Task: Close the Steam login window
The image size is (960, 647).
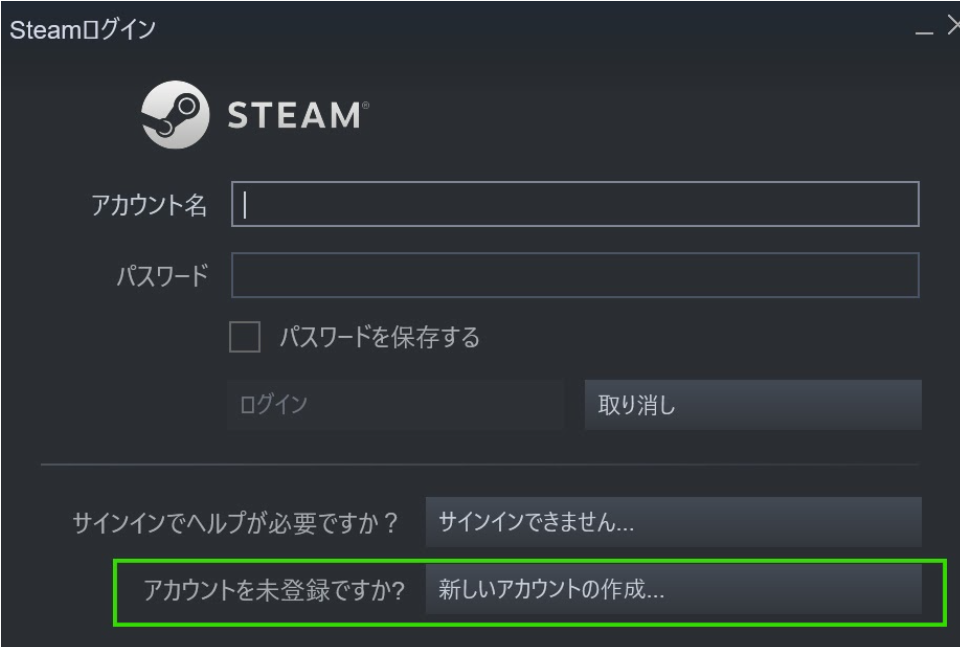Action: (x=953, y=26)
